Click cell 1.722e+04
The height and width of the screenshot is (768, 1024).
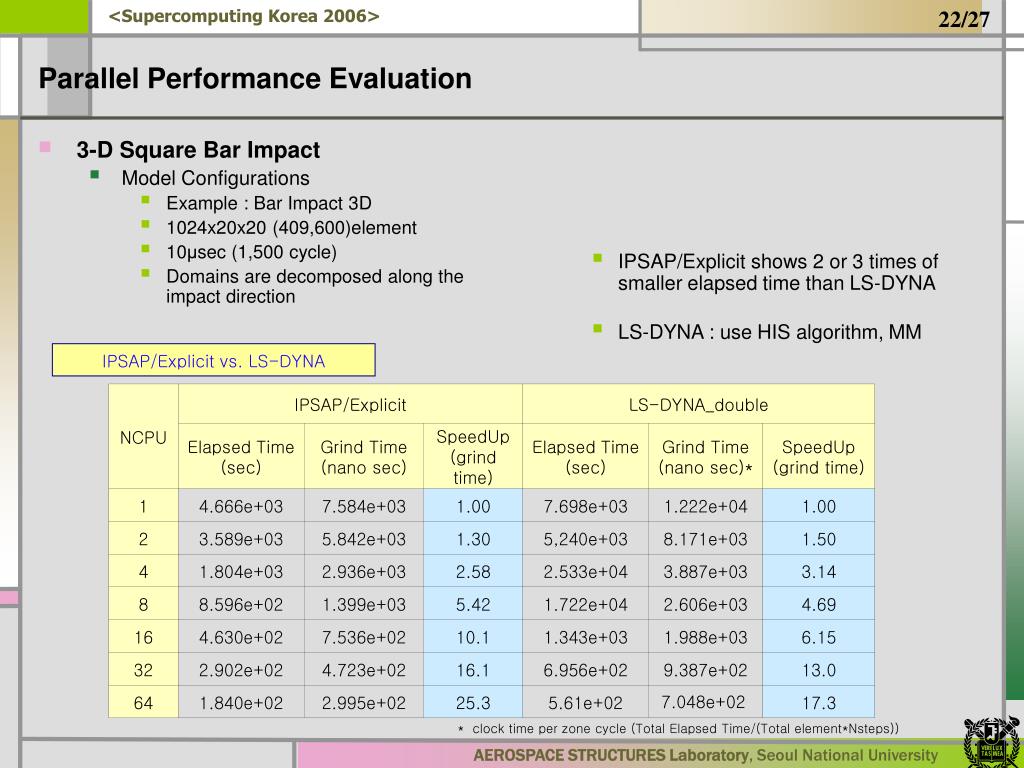(x=586, y=604)
